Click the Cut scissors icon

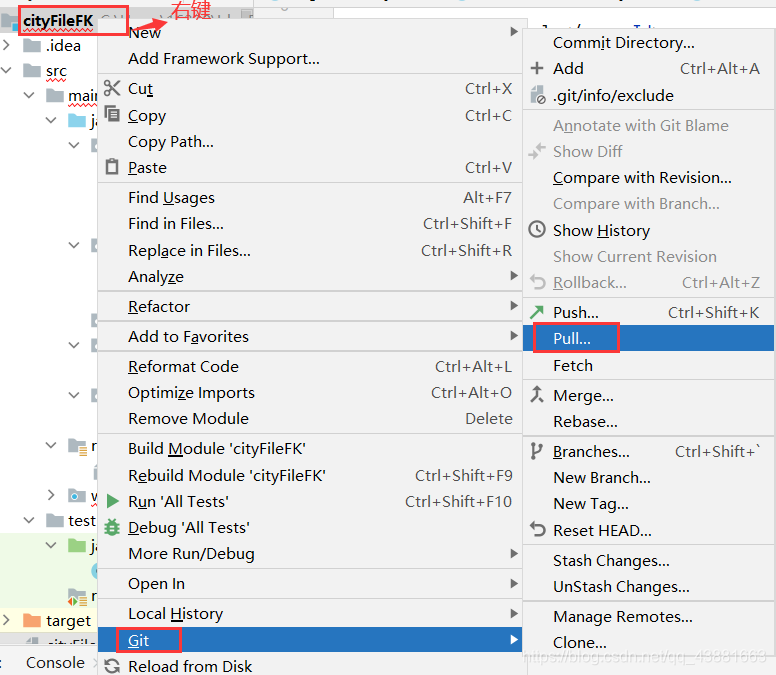click(112, 88)
